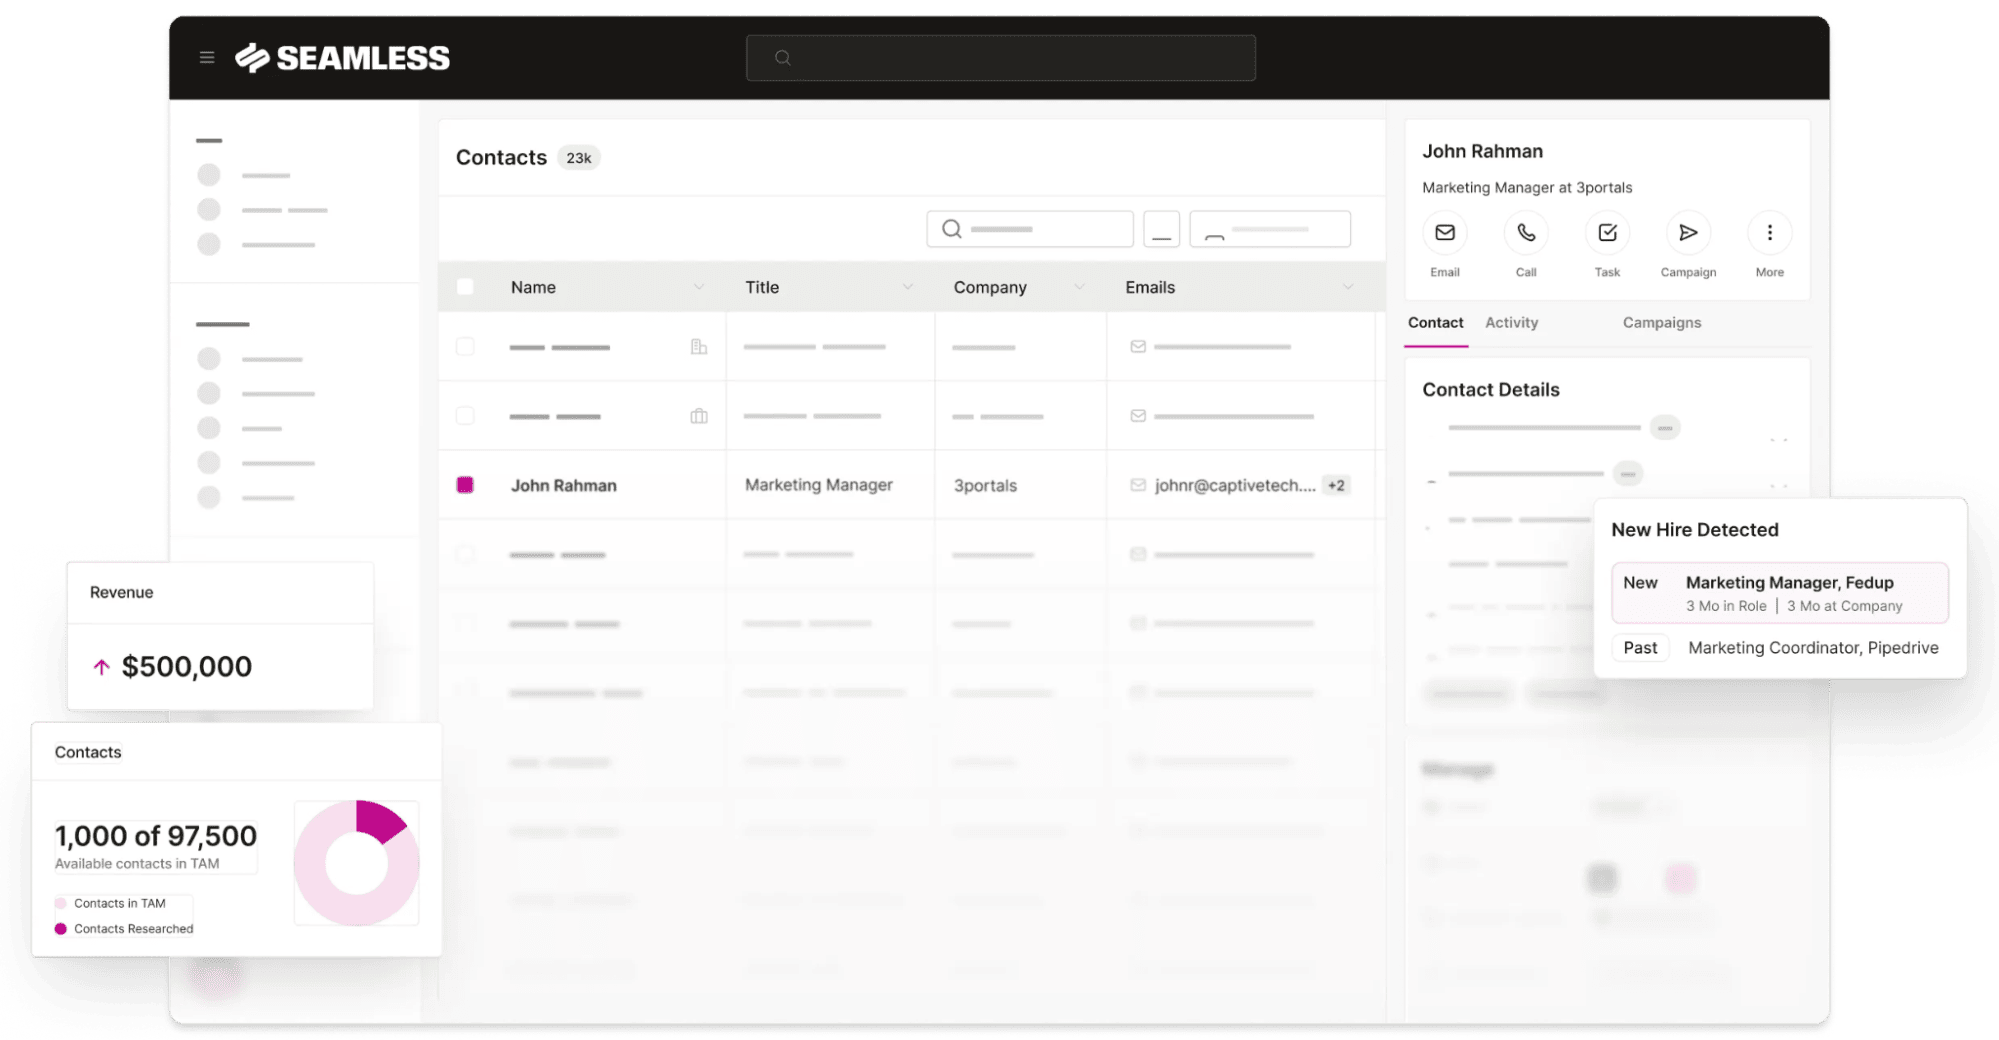Expand the Name column dropdown chevron

coord(698,287)
